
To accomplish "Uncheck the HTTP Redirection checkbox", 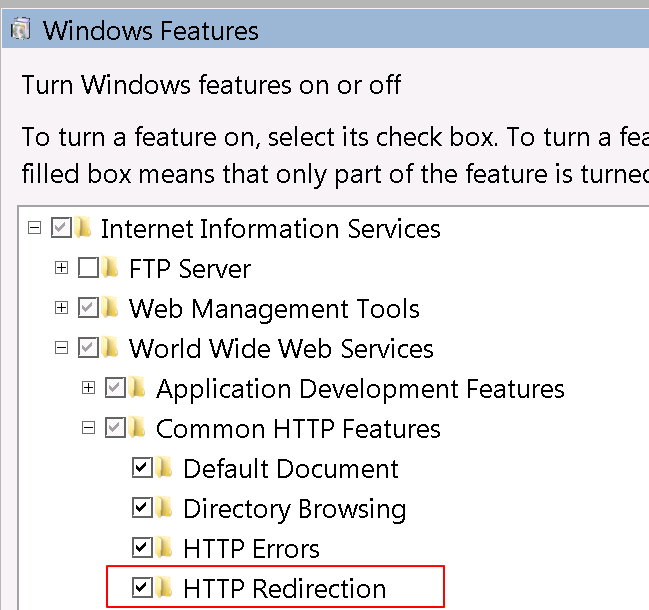I will pos(143,588).
